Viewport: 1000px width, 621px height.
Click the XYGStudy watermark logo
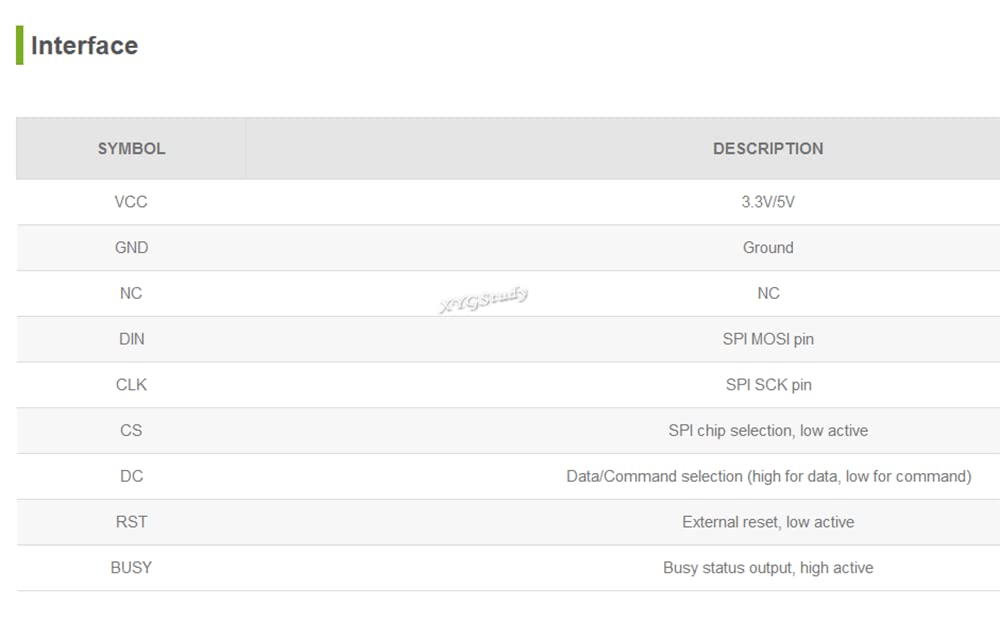[x=484, y=298]
